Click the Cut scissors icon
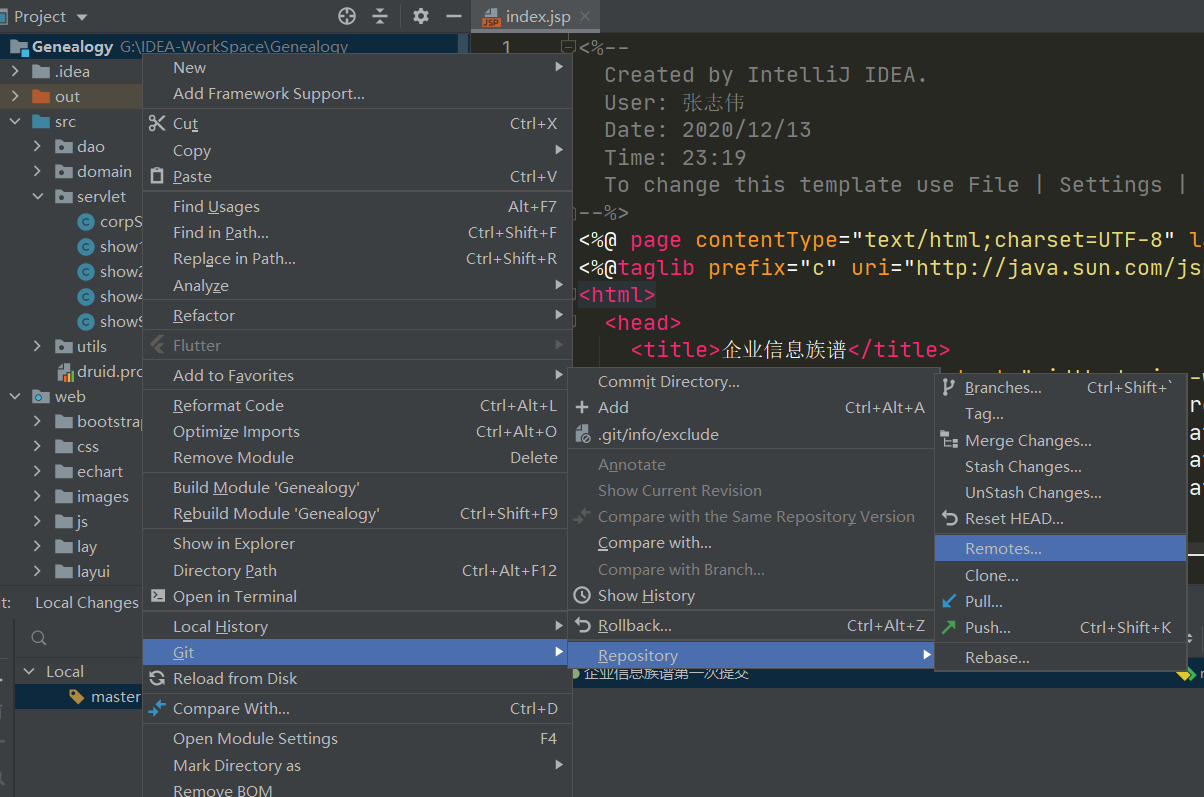1204x797 pixels. click(157, 123)
